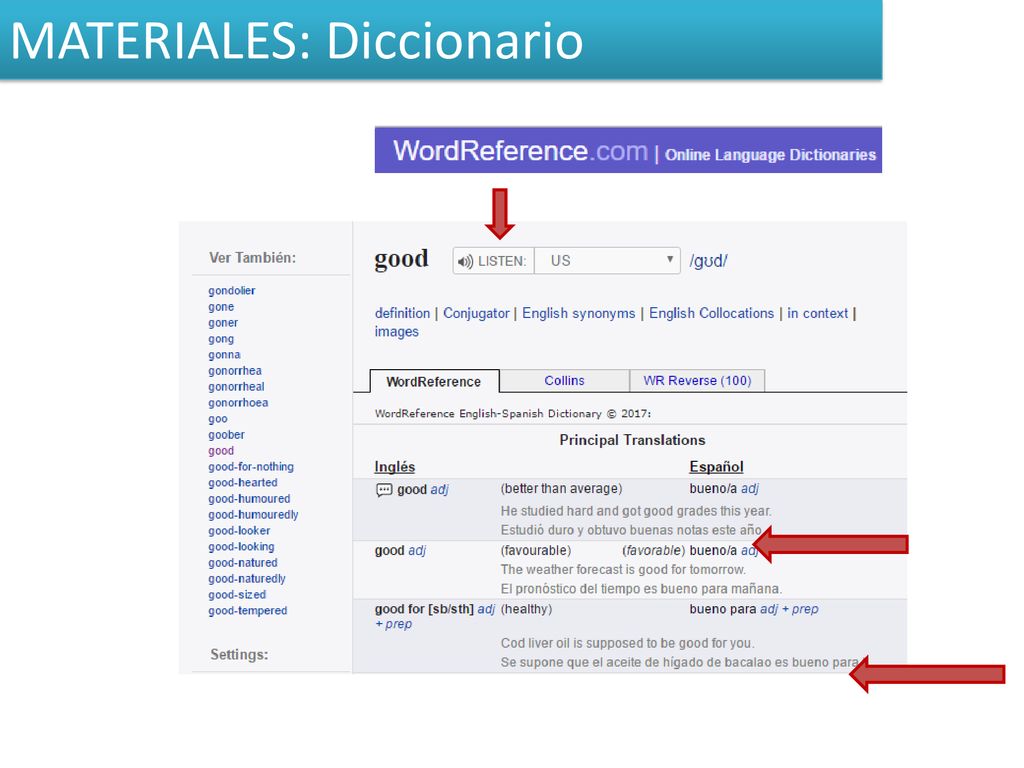Click the headword good

pos(402,259)
